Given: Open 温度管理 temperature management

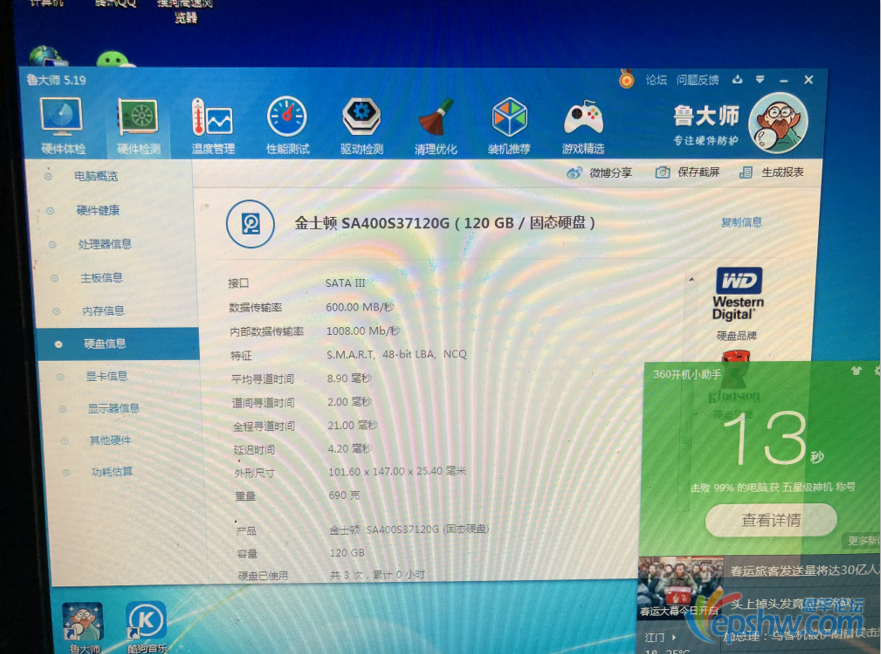Looking at the screenshot, I should [212, 126].
